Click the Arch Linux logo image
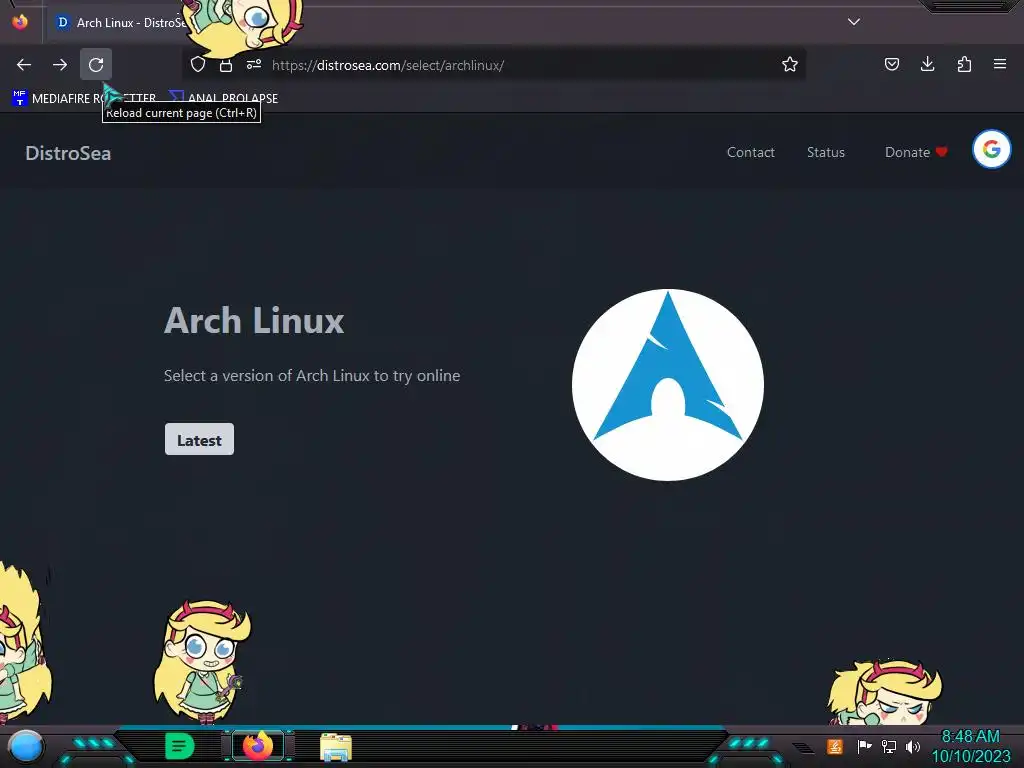 (x=667, y=385)
